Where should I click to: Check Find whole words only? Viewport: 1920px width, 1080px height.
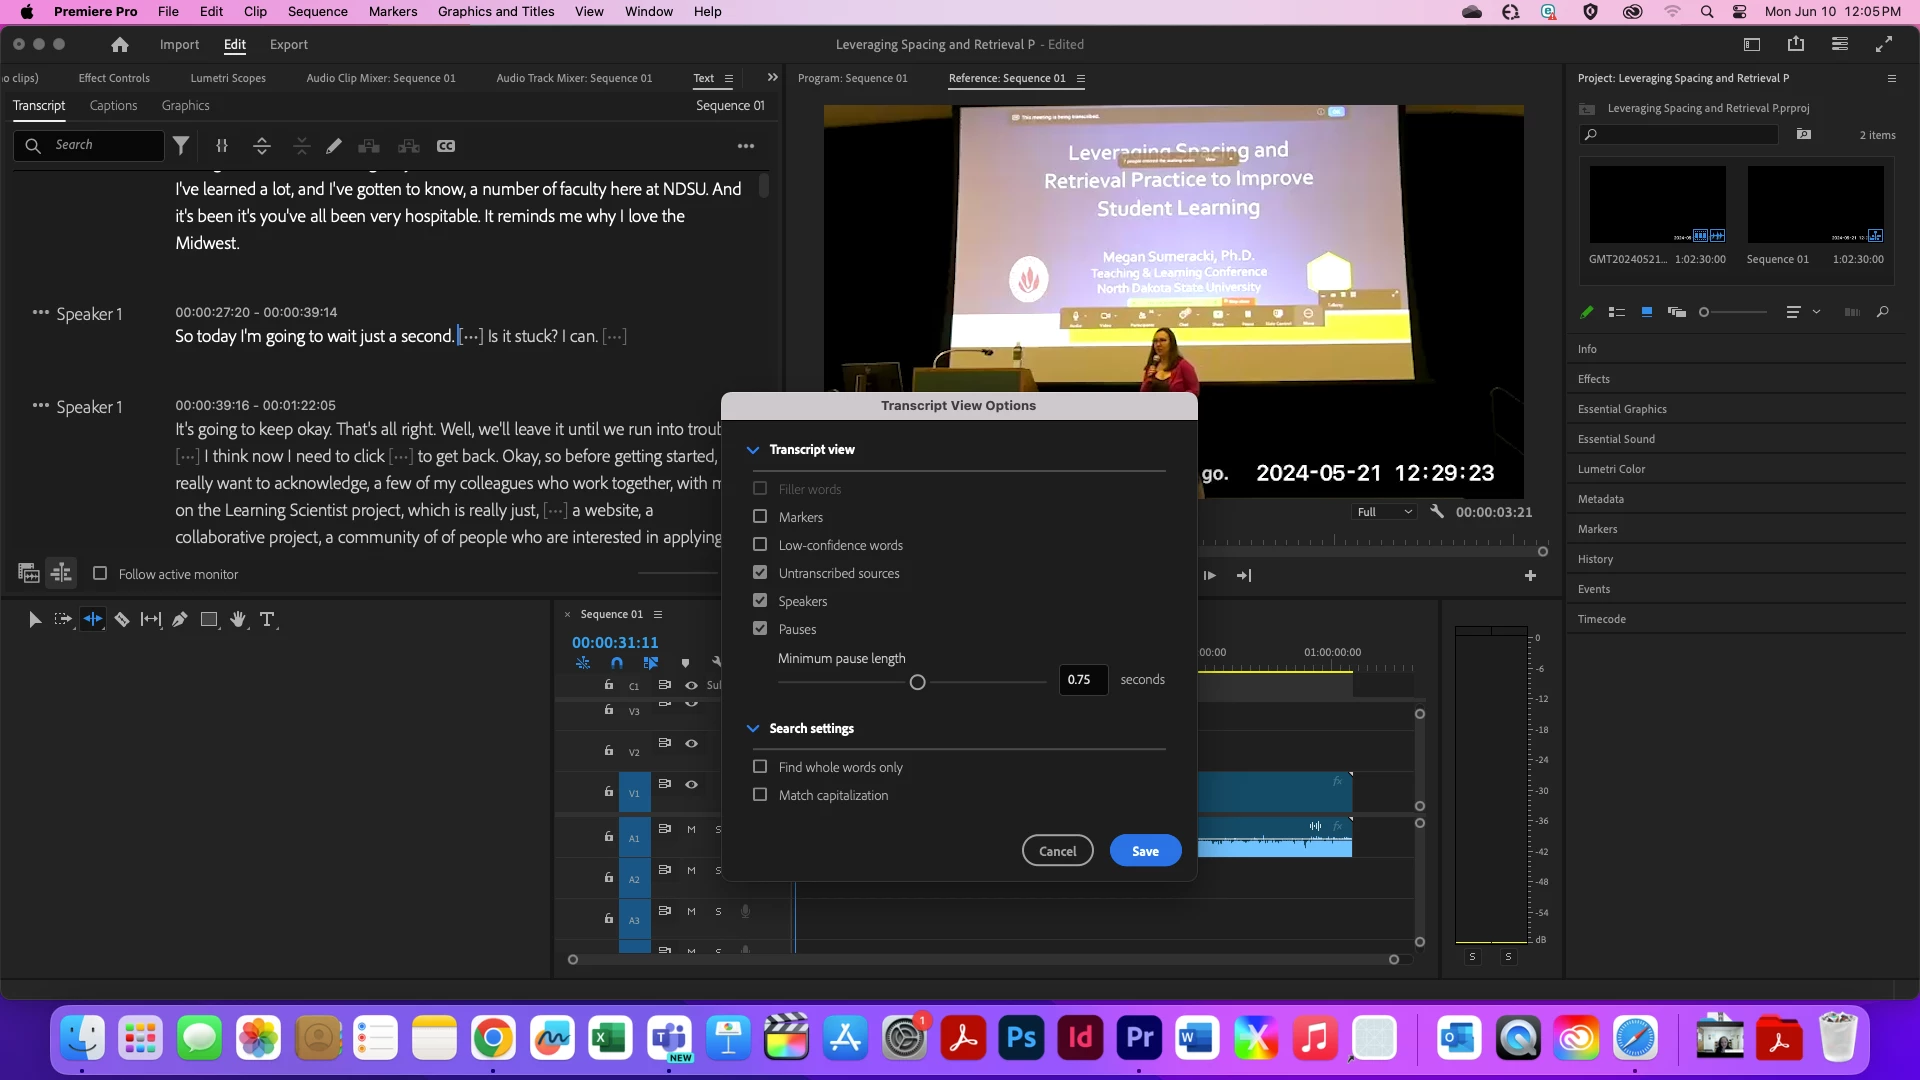point(760,767)
